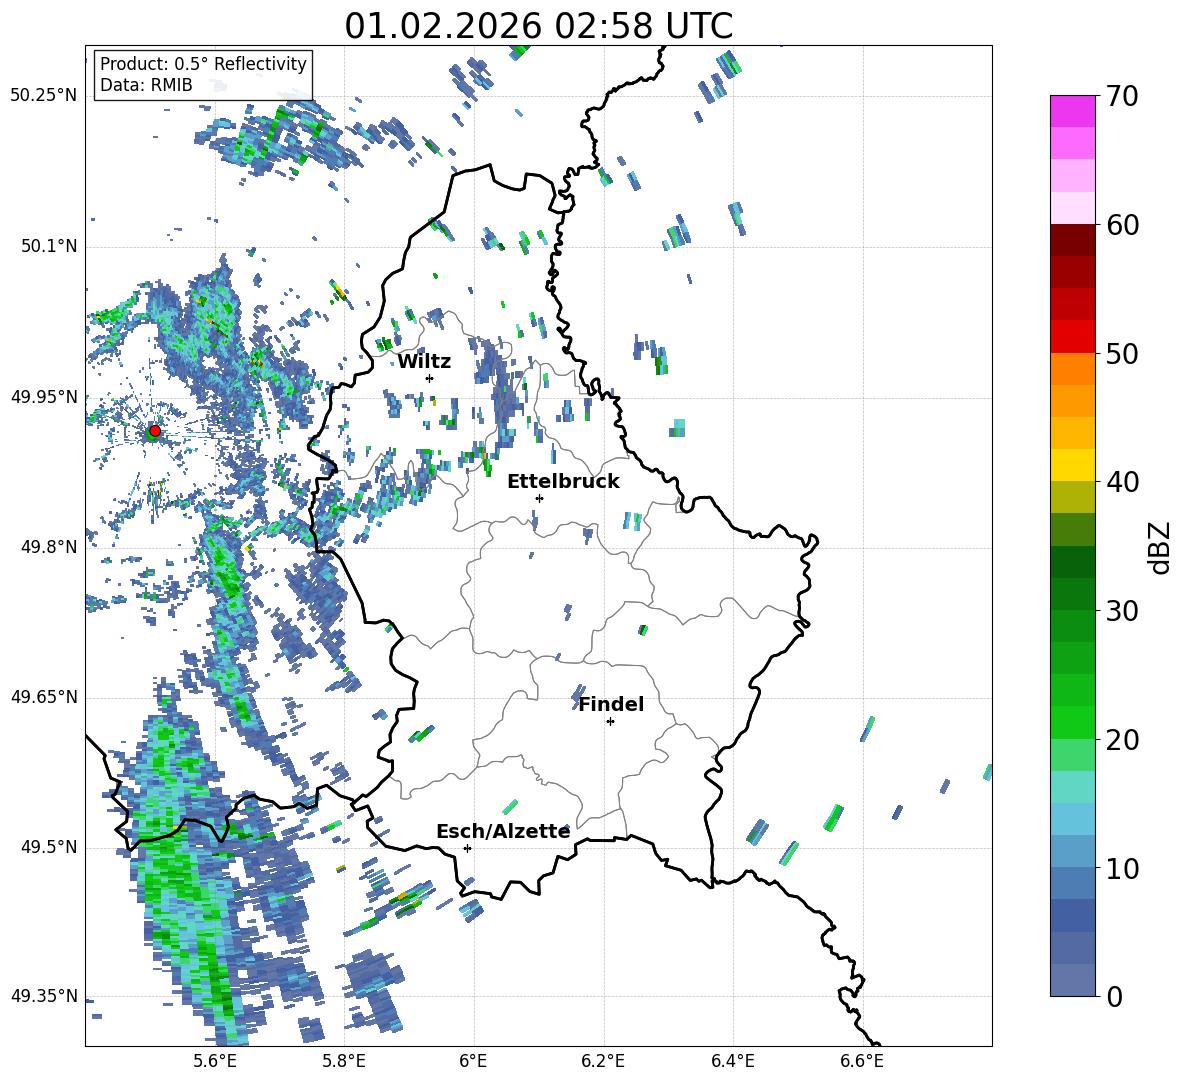Click the 49.95°N latitude tick label
Screen dimensions: 1184x1081
click(44, 397)
